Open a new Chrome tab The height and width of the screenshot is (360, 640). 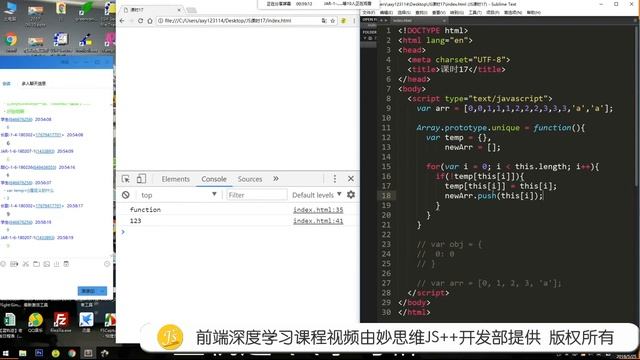(191, 10)
